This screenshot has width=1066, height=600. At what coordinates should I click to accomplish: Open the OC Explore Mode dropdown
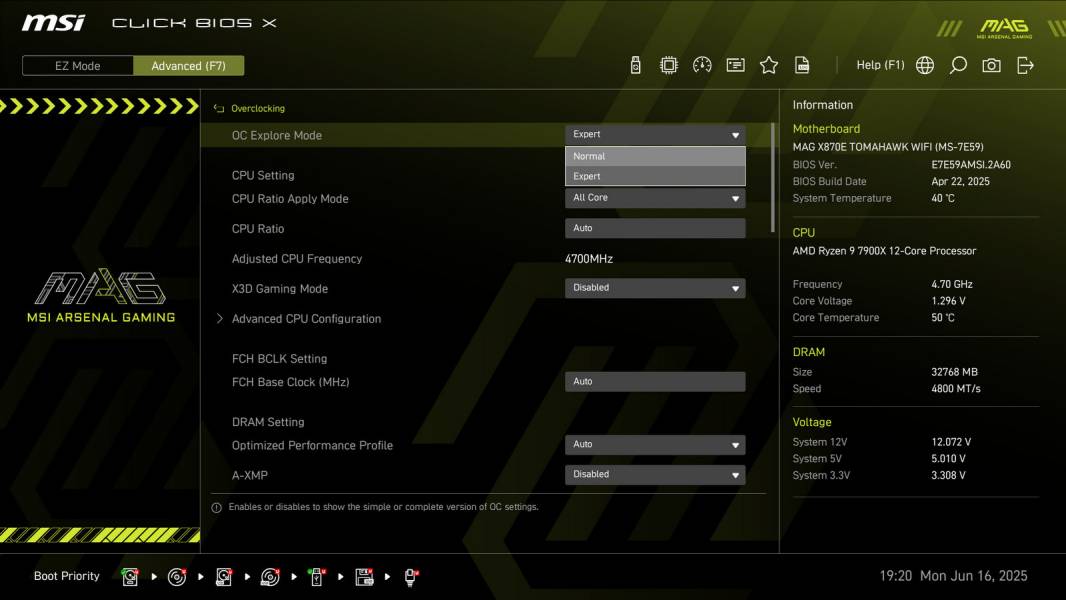(x=655, y=135)
